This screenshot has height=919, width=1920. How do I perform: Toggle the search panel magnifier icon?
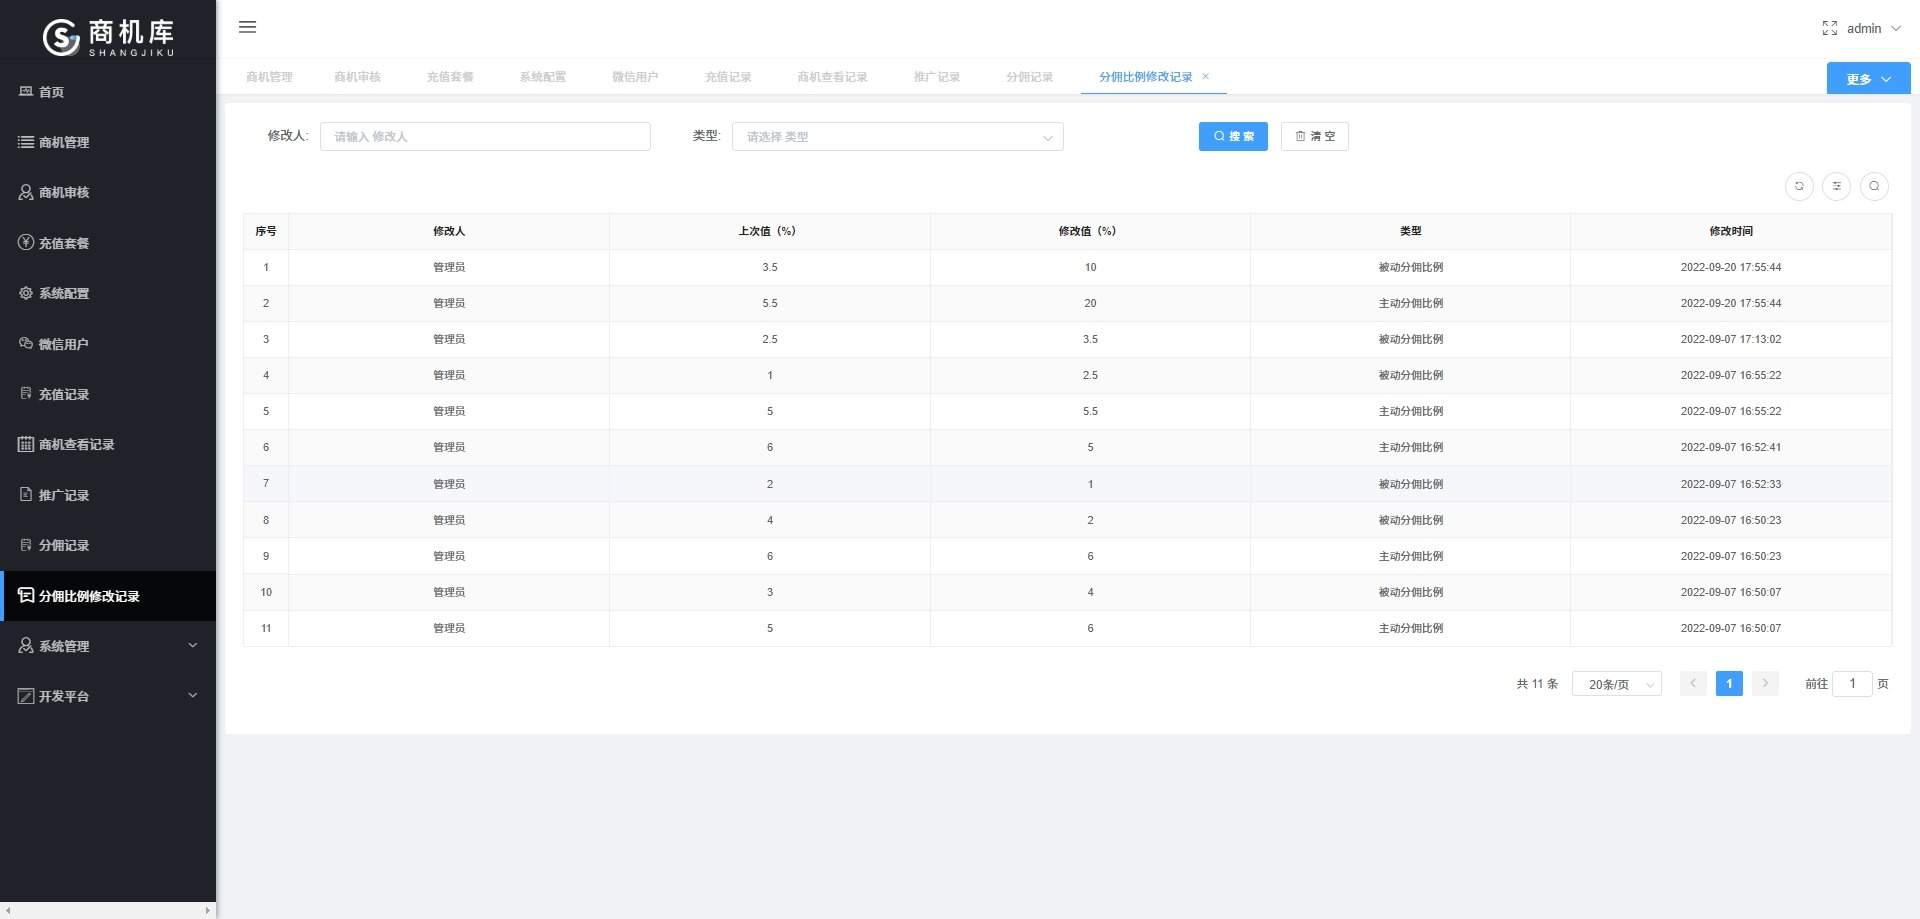(1875, 186)
